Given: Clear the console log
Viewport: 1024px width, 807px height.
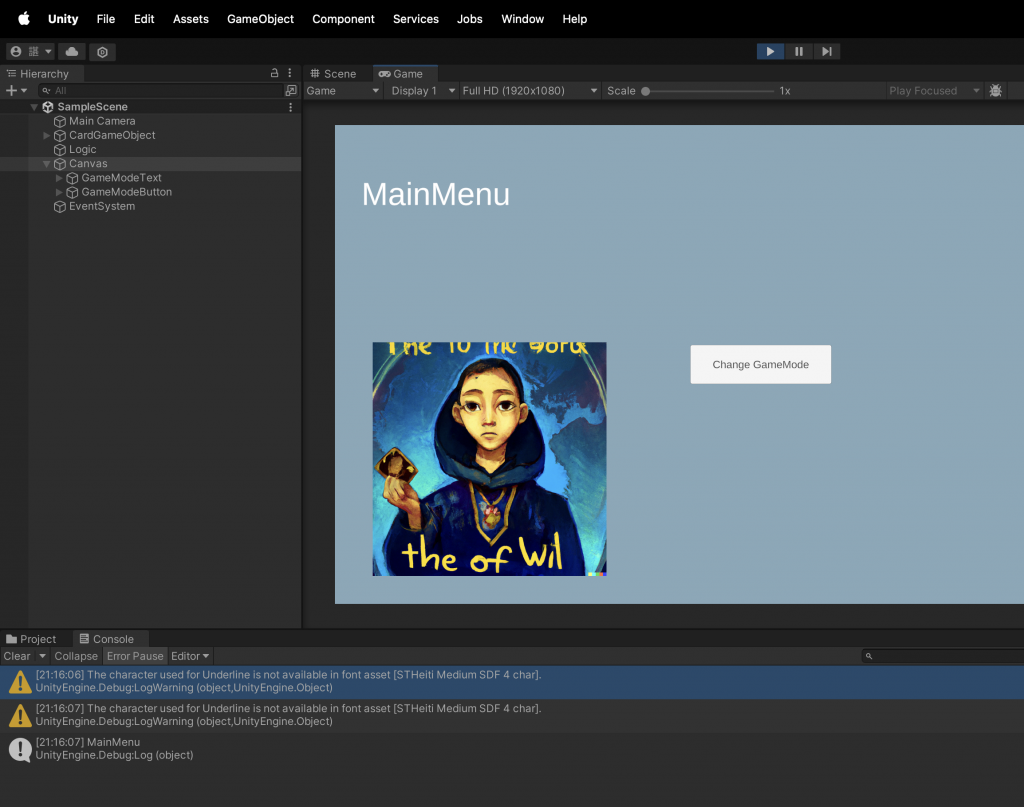Looking at the screenshot, I should click(17, 656).
